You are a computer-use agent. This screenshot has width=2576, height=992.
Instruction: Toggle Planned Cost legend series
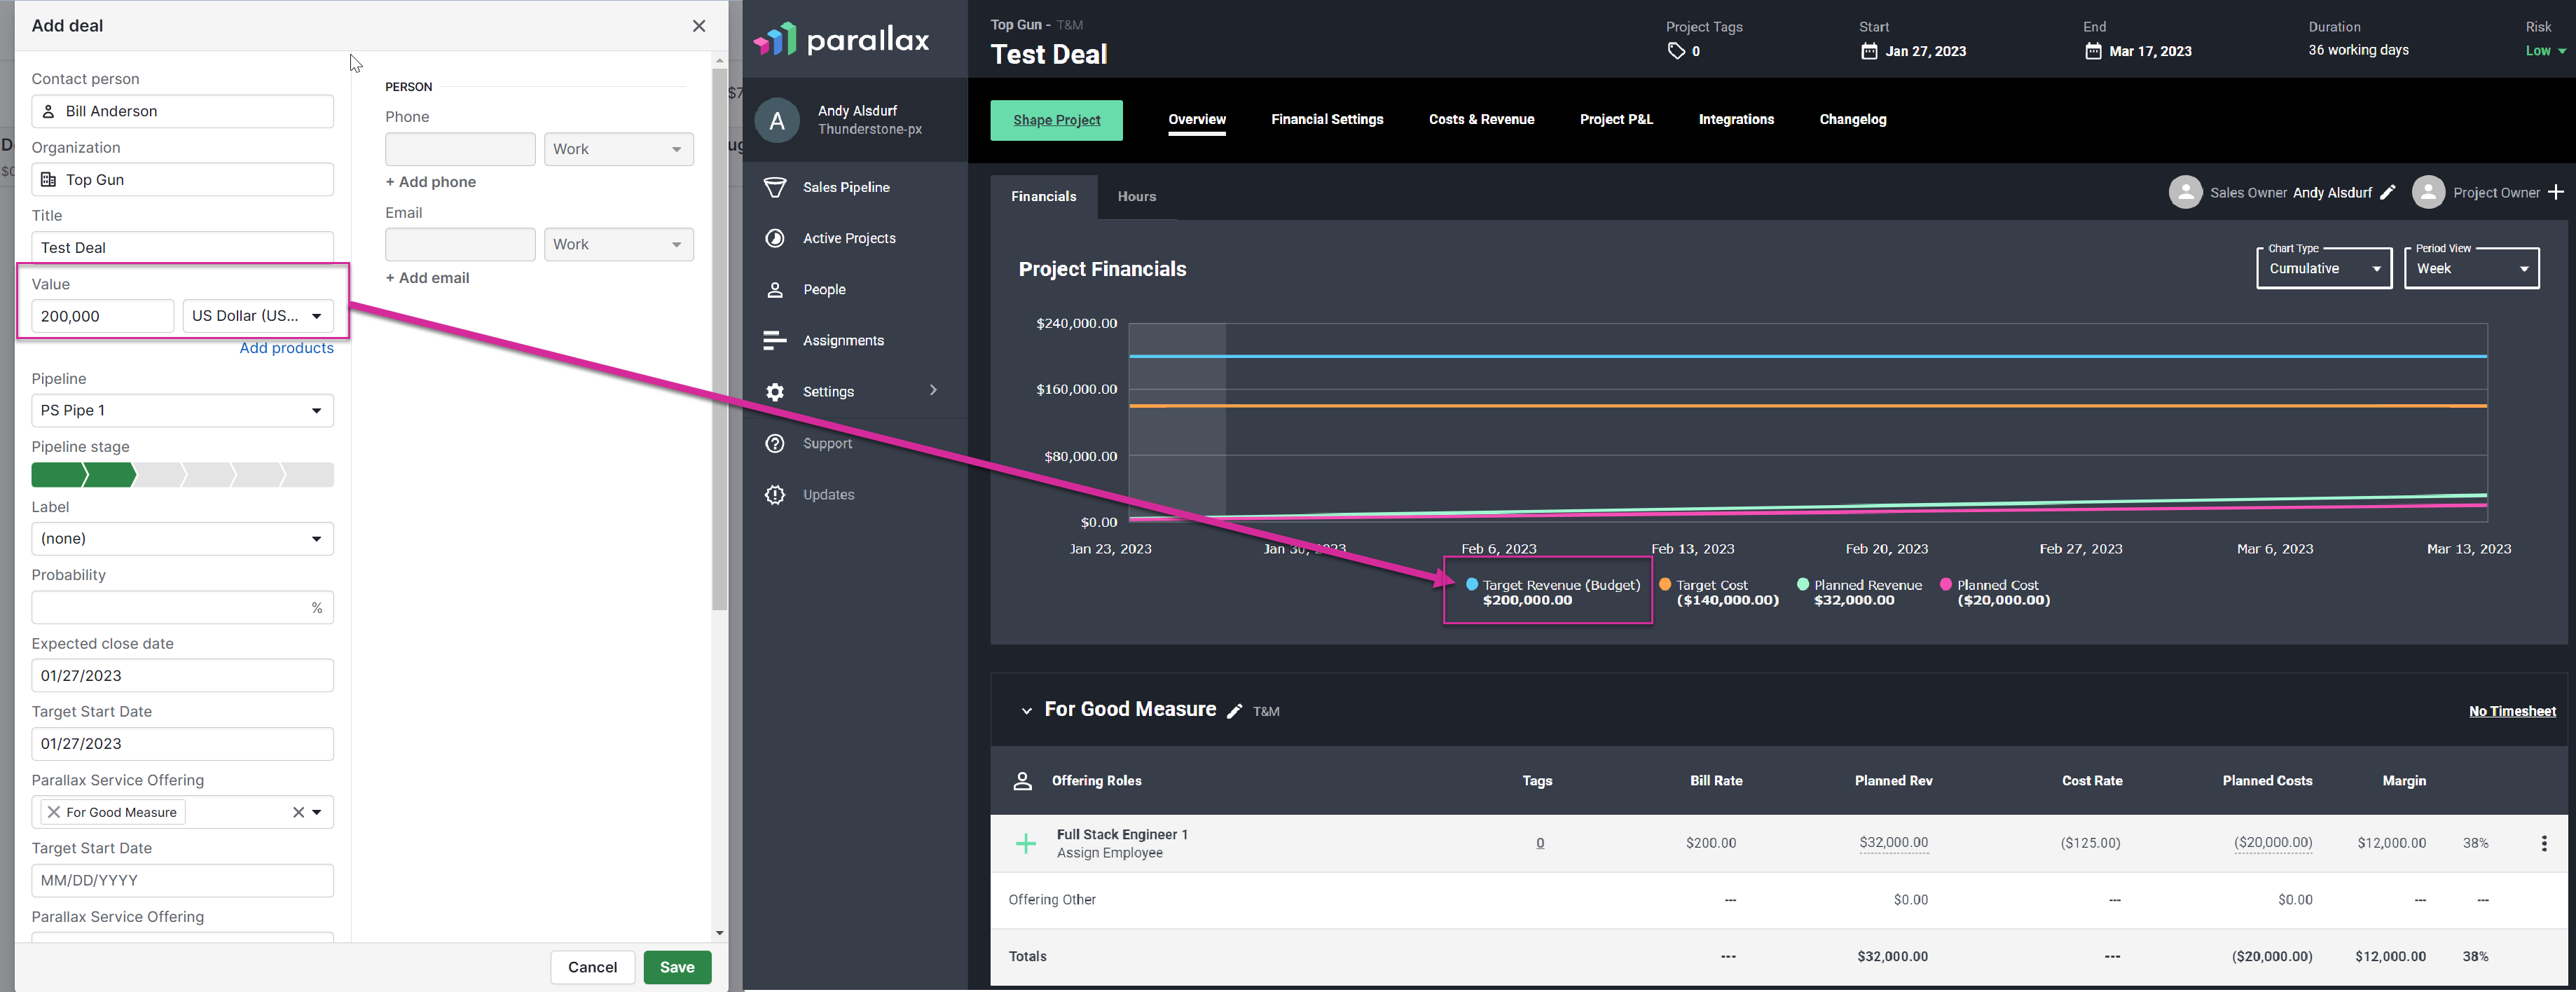tap(1995, 592)
